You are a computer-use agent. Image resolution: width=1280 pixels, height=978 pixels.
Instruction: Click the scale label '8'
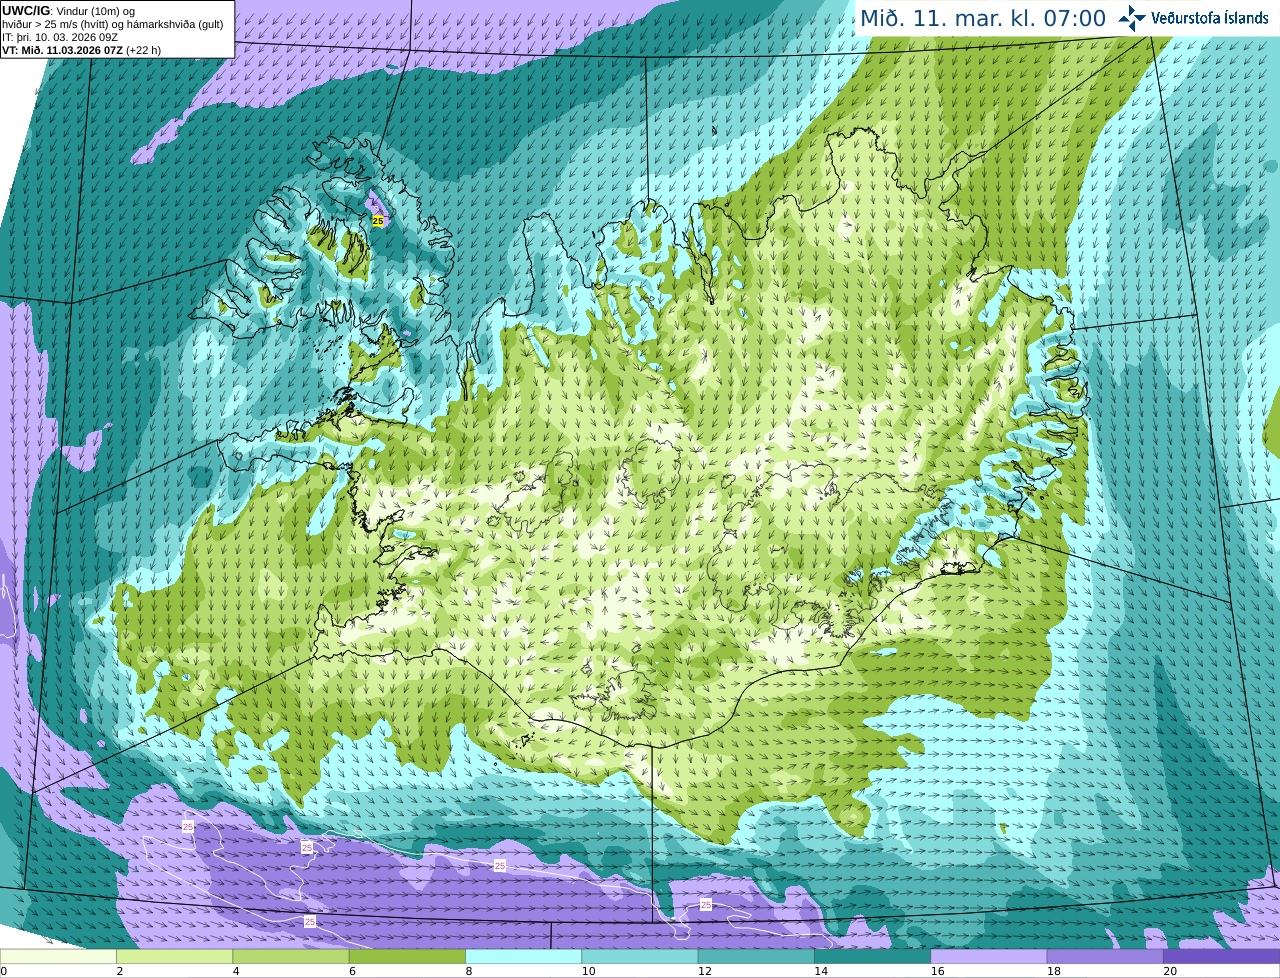coord(468,971)
